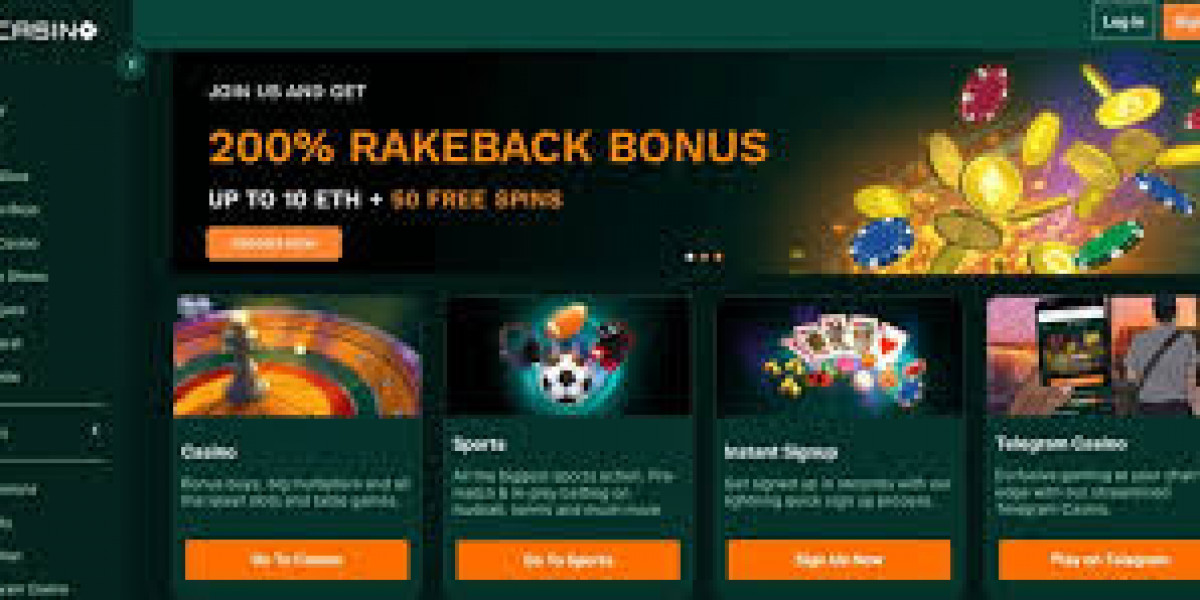Open the playing cards Instant Signup thumbnail
1200x600 pixels.
pos(840,355)
